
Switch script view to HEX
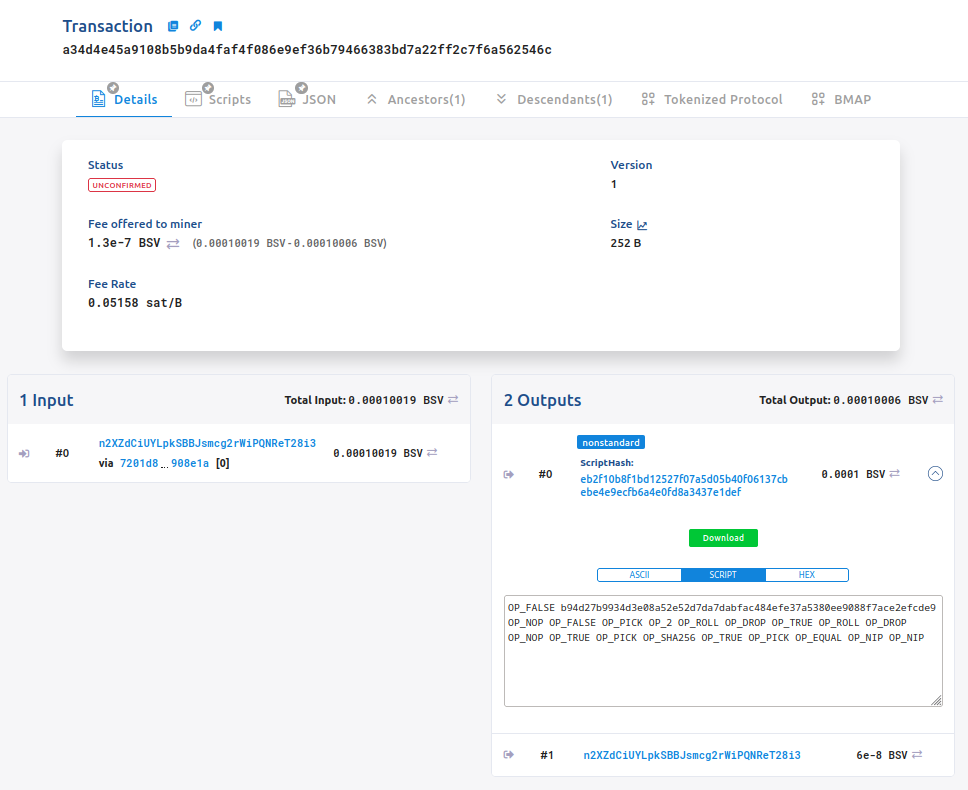[x=806, y=575]
